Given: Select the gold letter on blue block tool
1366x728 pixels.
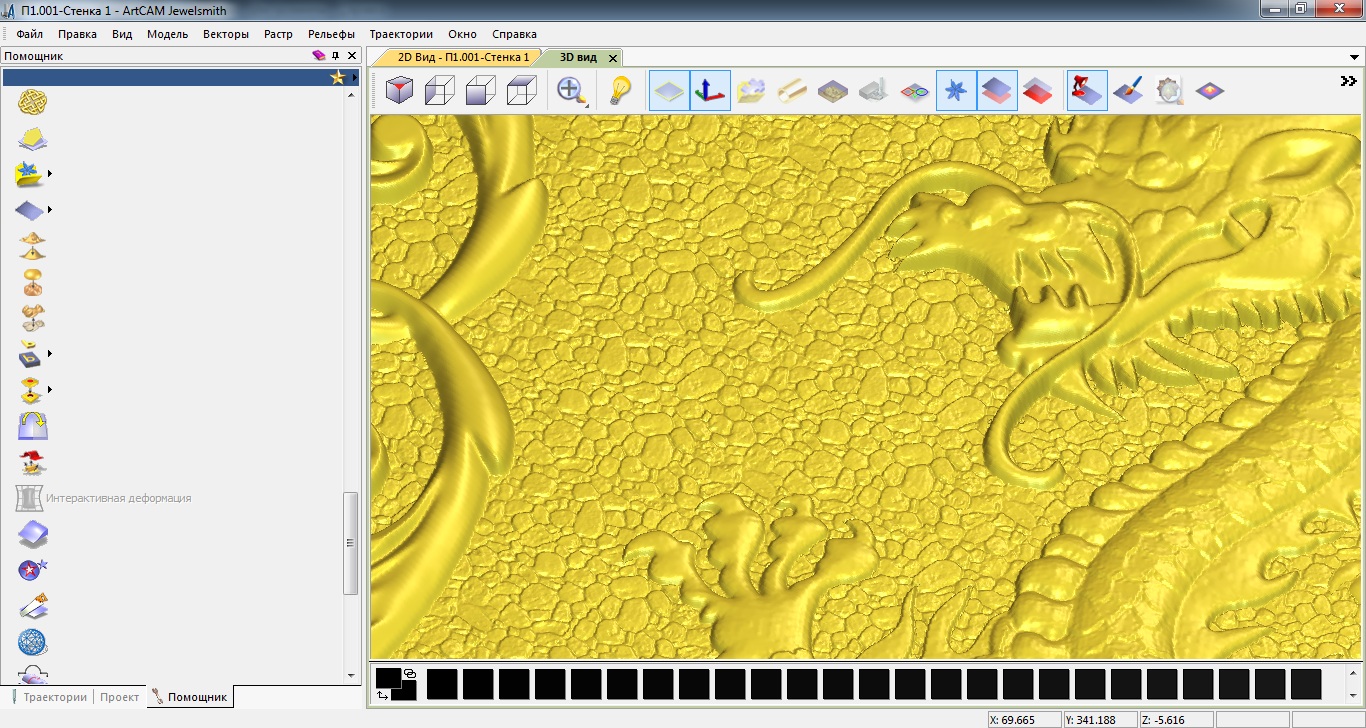Looking at the screenshot, I should [28, 353].
